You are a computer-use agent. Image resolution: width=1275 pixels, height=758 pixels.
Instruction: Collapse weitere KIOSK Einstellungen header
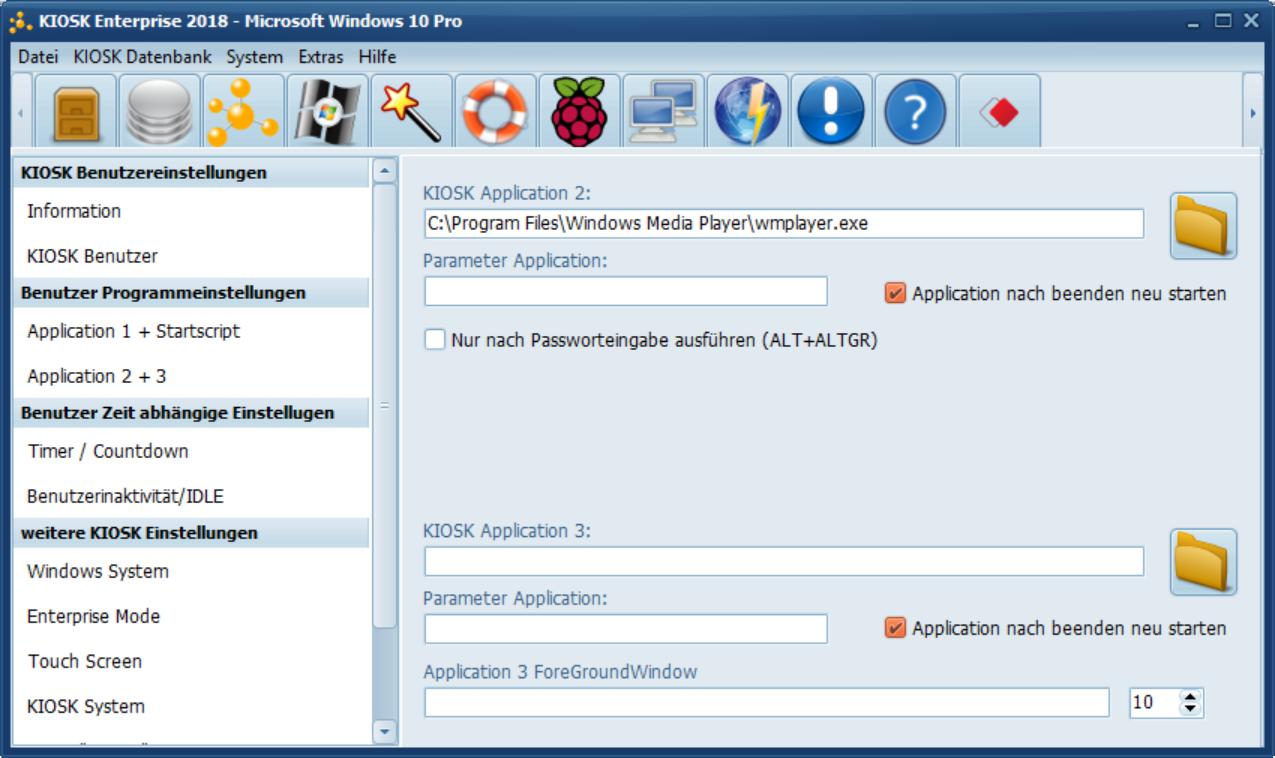[190, 533]
